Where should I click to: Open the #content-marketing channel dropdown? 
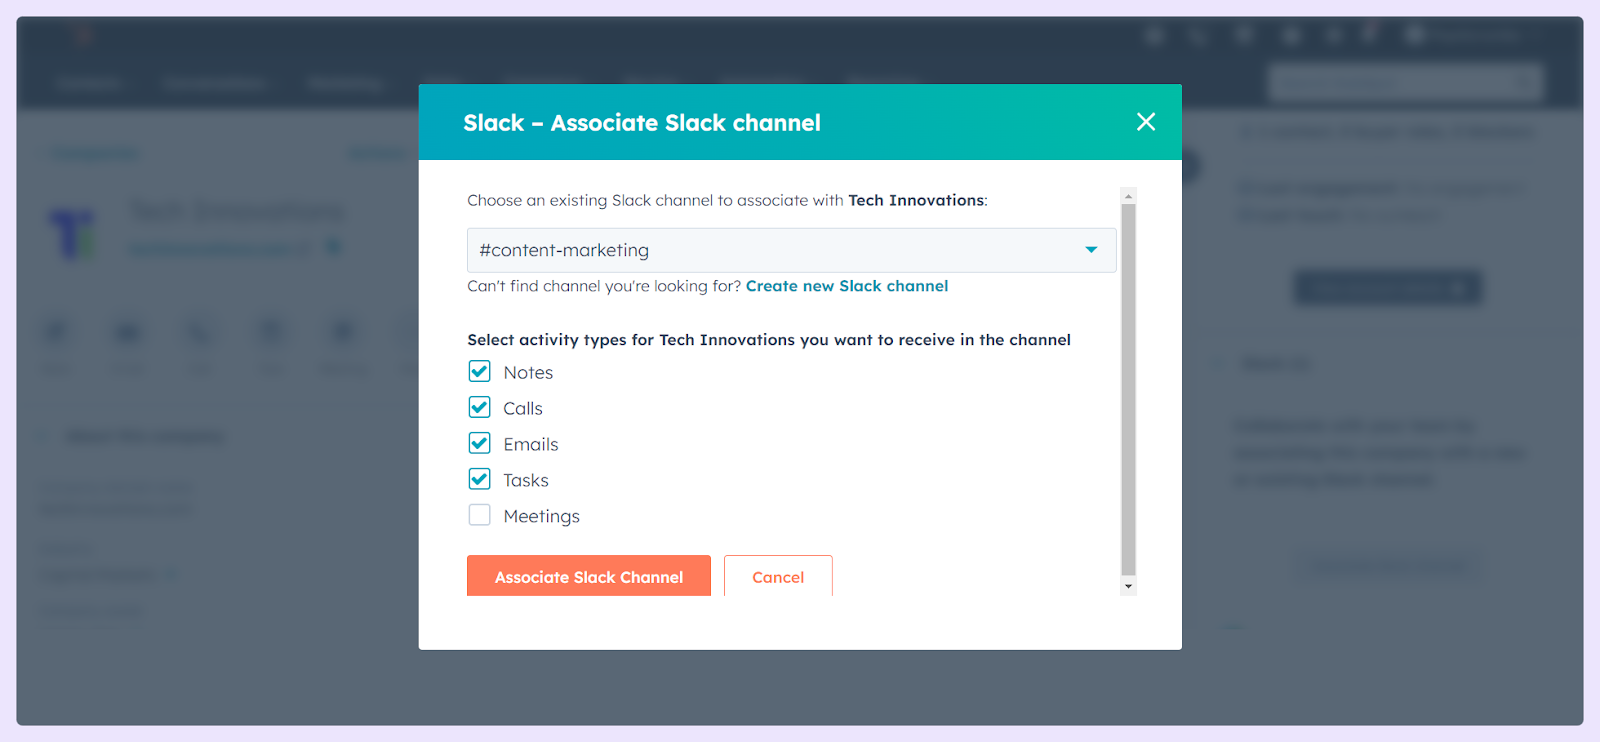click(x=791, y=250)
